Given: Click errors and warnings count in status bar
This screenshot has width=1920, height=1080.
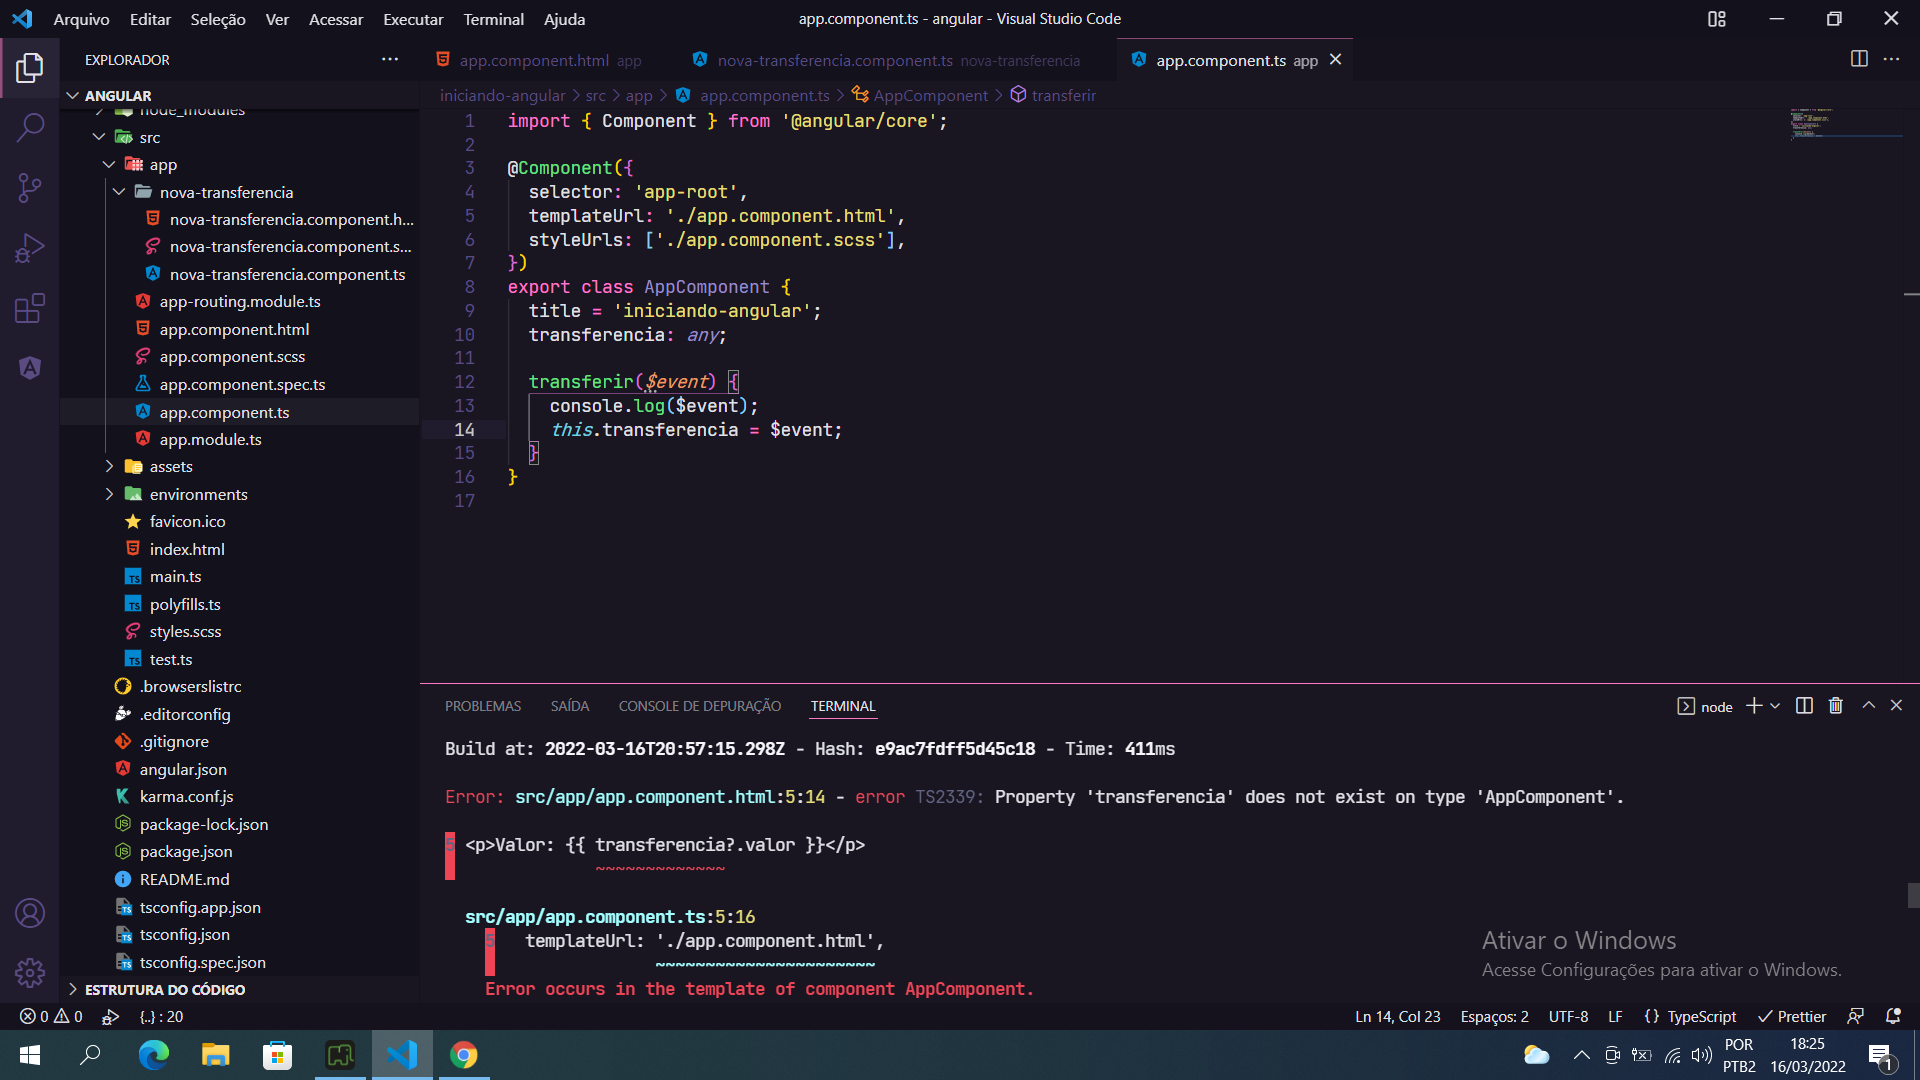Looking at the screenshot, I should pyautogui.click(x=51, y=1016).
